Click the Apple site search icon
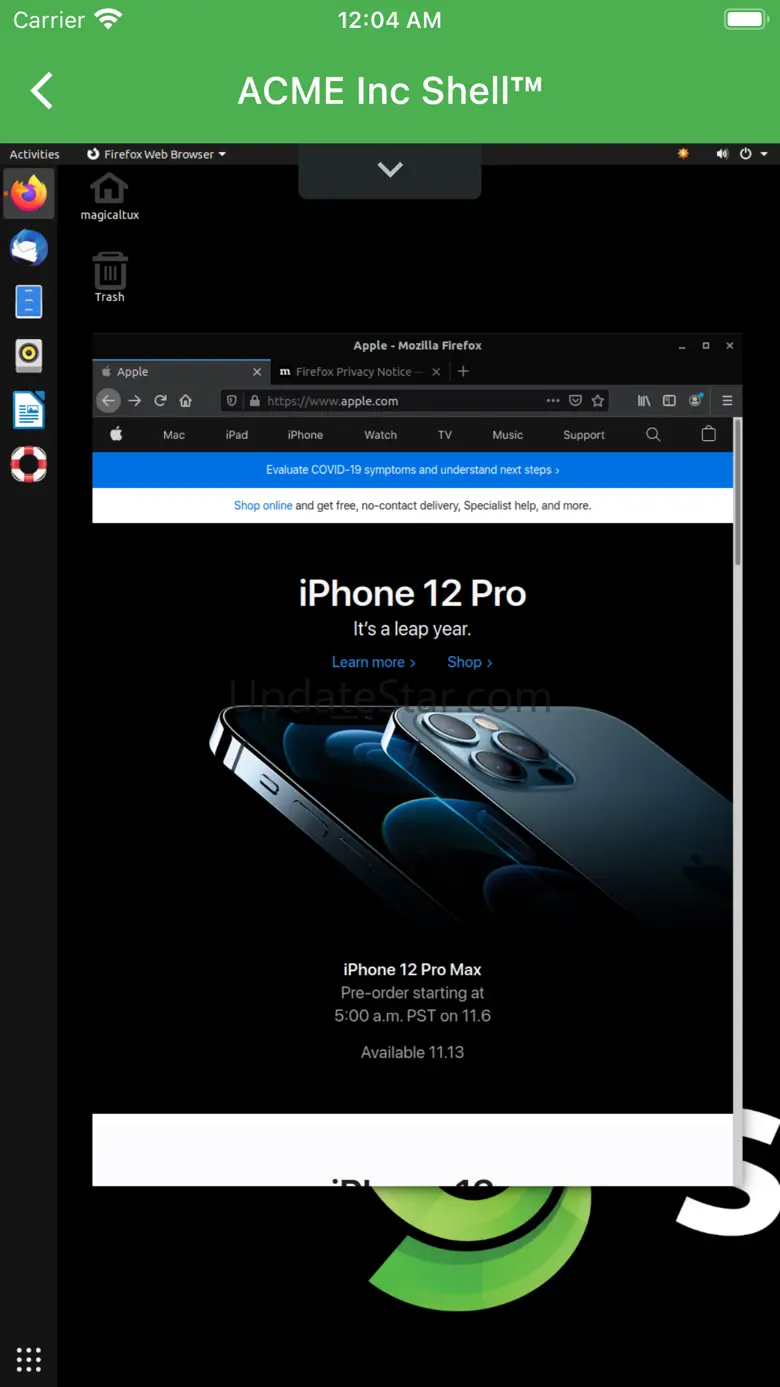Screen dimensions: 780x1387 pyautogui.click(x=653, y=434)
